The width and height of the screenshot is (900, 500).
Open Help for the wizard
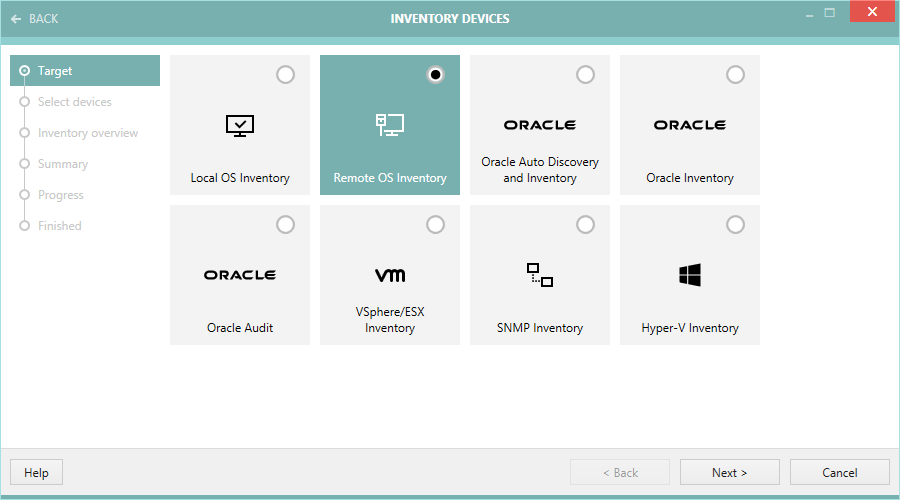pos(36,473)
